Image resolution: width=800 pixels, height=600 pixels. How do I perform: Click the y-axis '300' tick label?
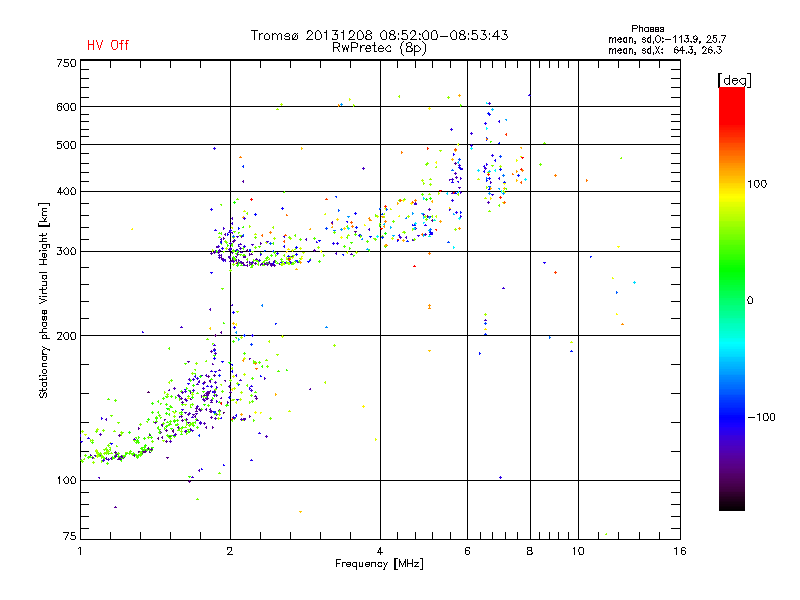66,251
